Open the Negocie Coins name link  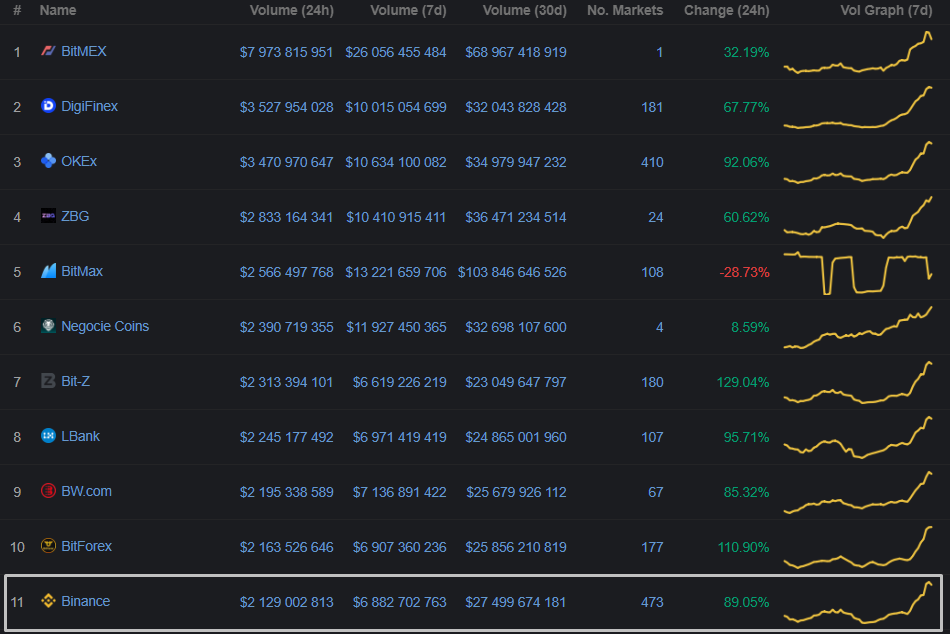105,326
